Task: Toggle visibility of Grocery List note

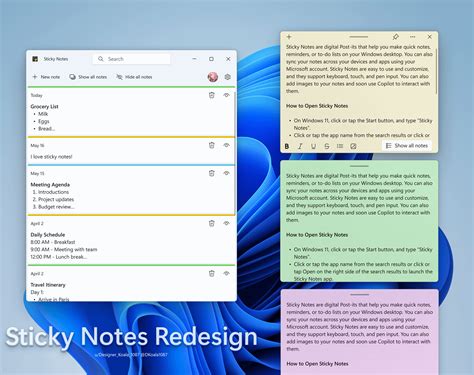Action: 227,95
